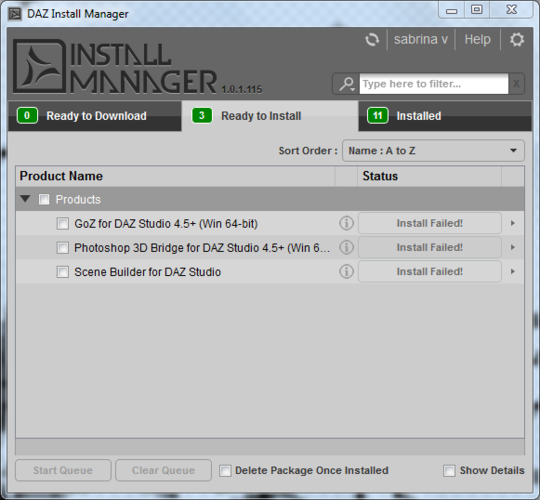This screenshot has width=540, height=500.
Task: Click the Sort Order label
Action: 308,150
